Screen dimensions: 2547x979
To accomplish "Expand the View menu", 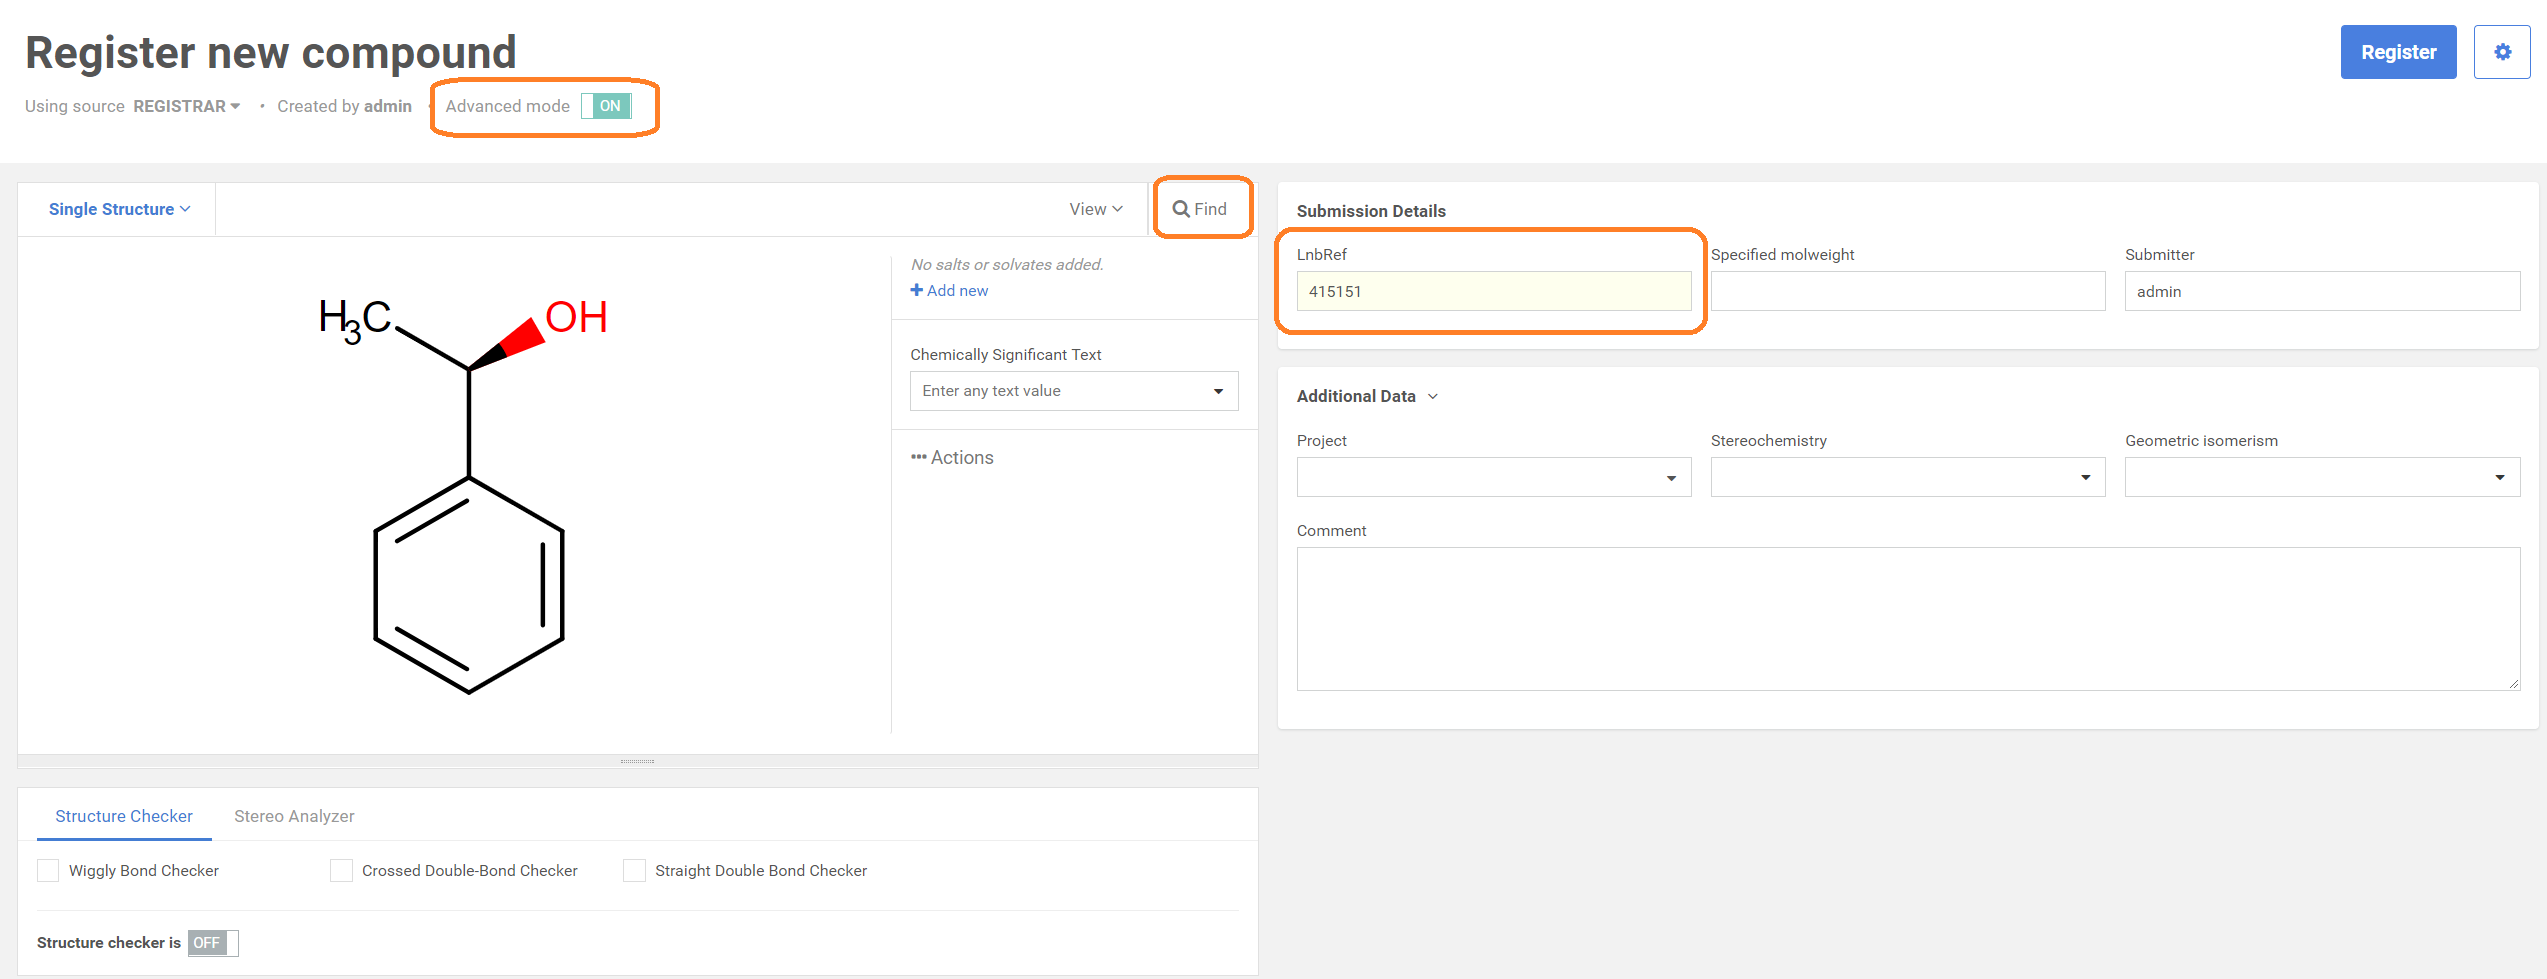I will coord(1095,209).
